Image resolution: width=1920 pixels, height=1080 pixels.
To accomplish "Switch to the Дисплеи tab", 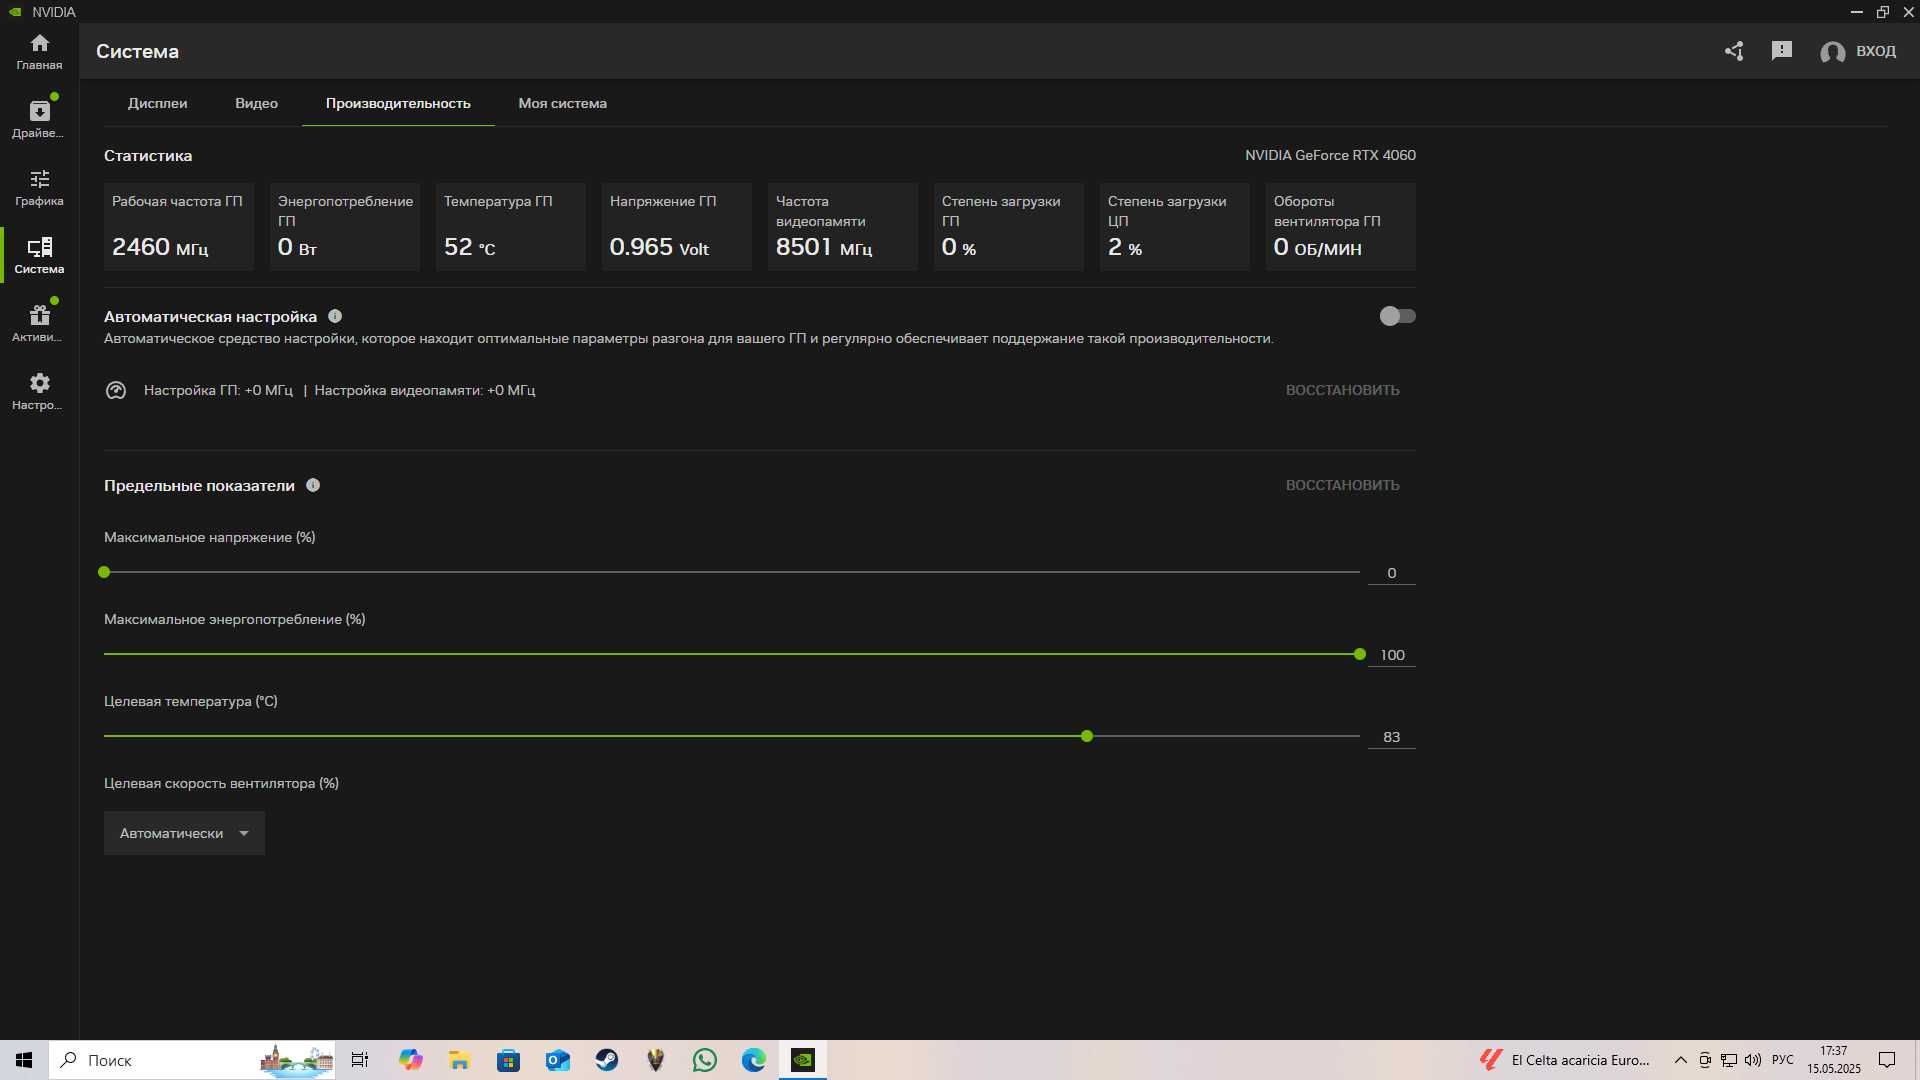I will pyautogui.click(x=157, y=103).
